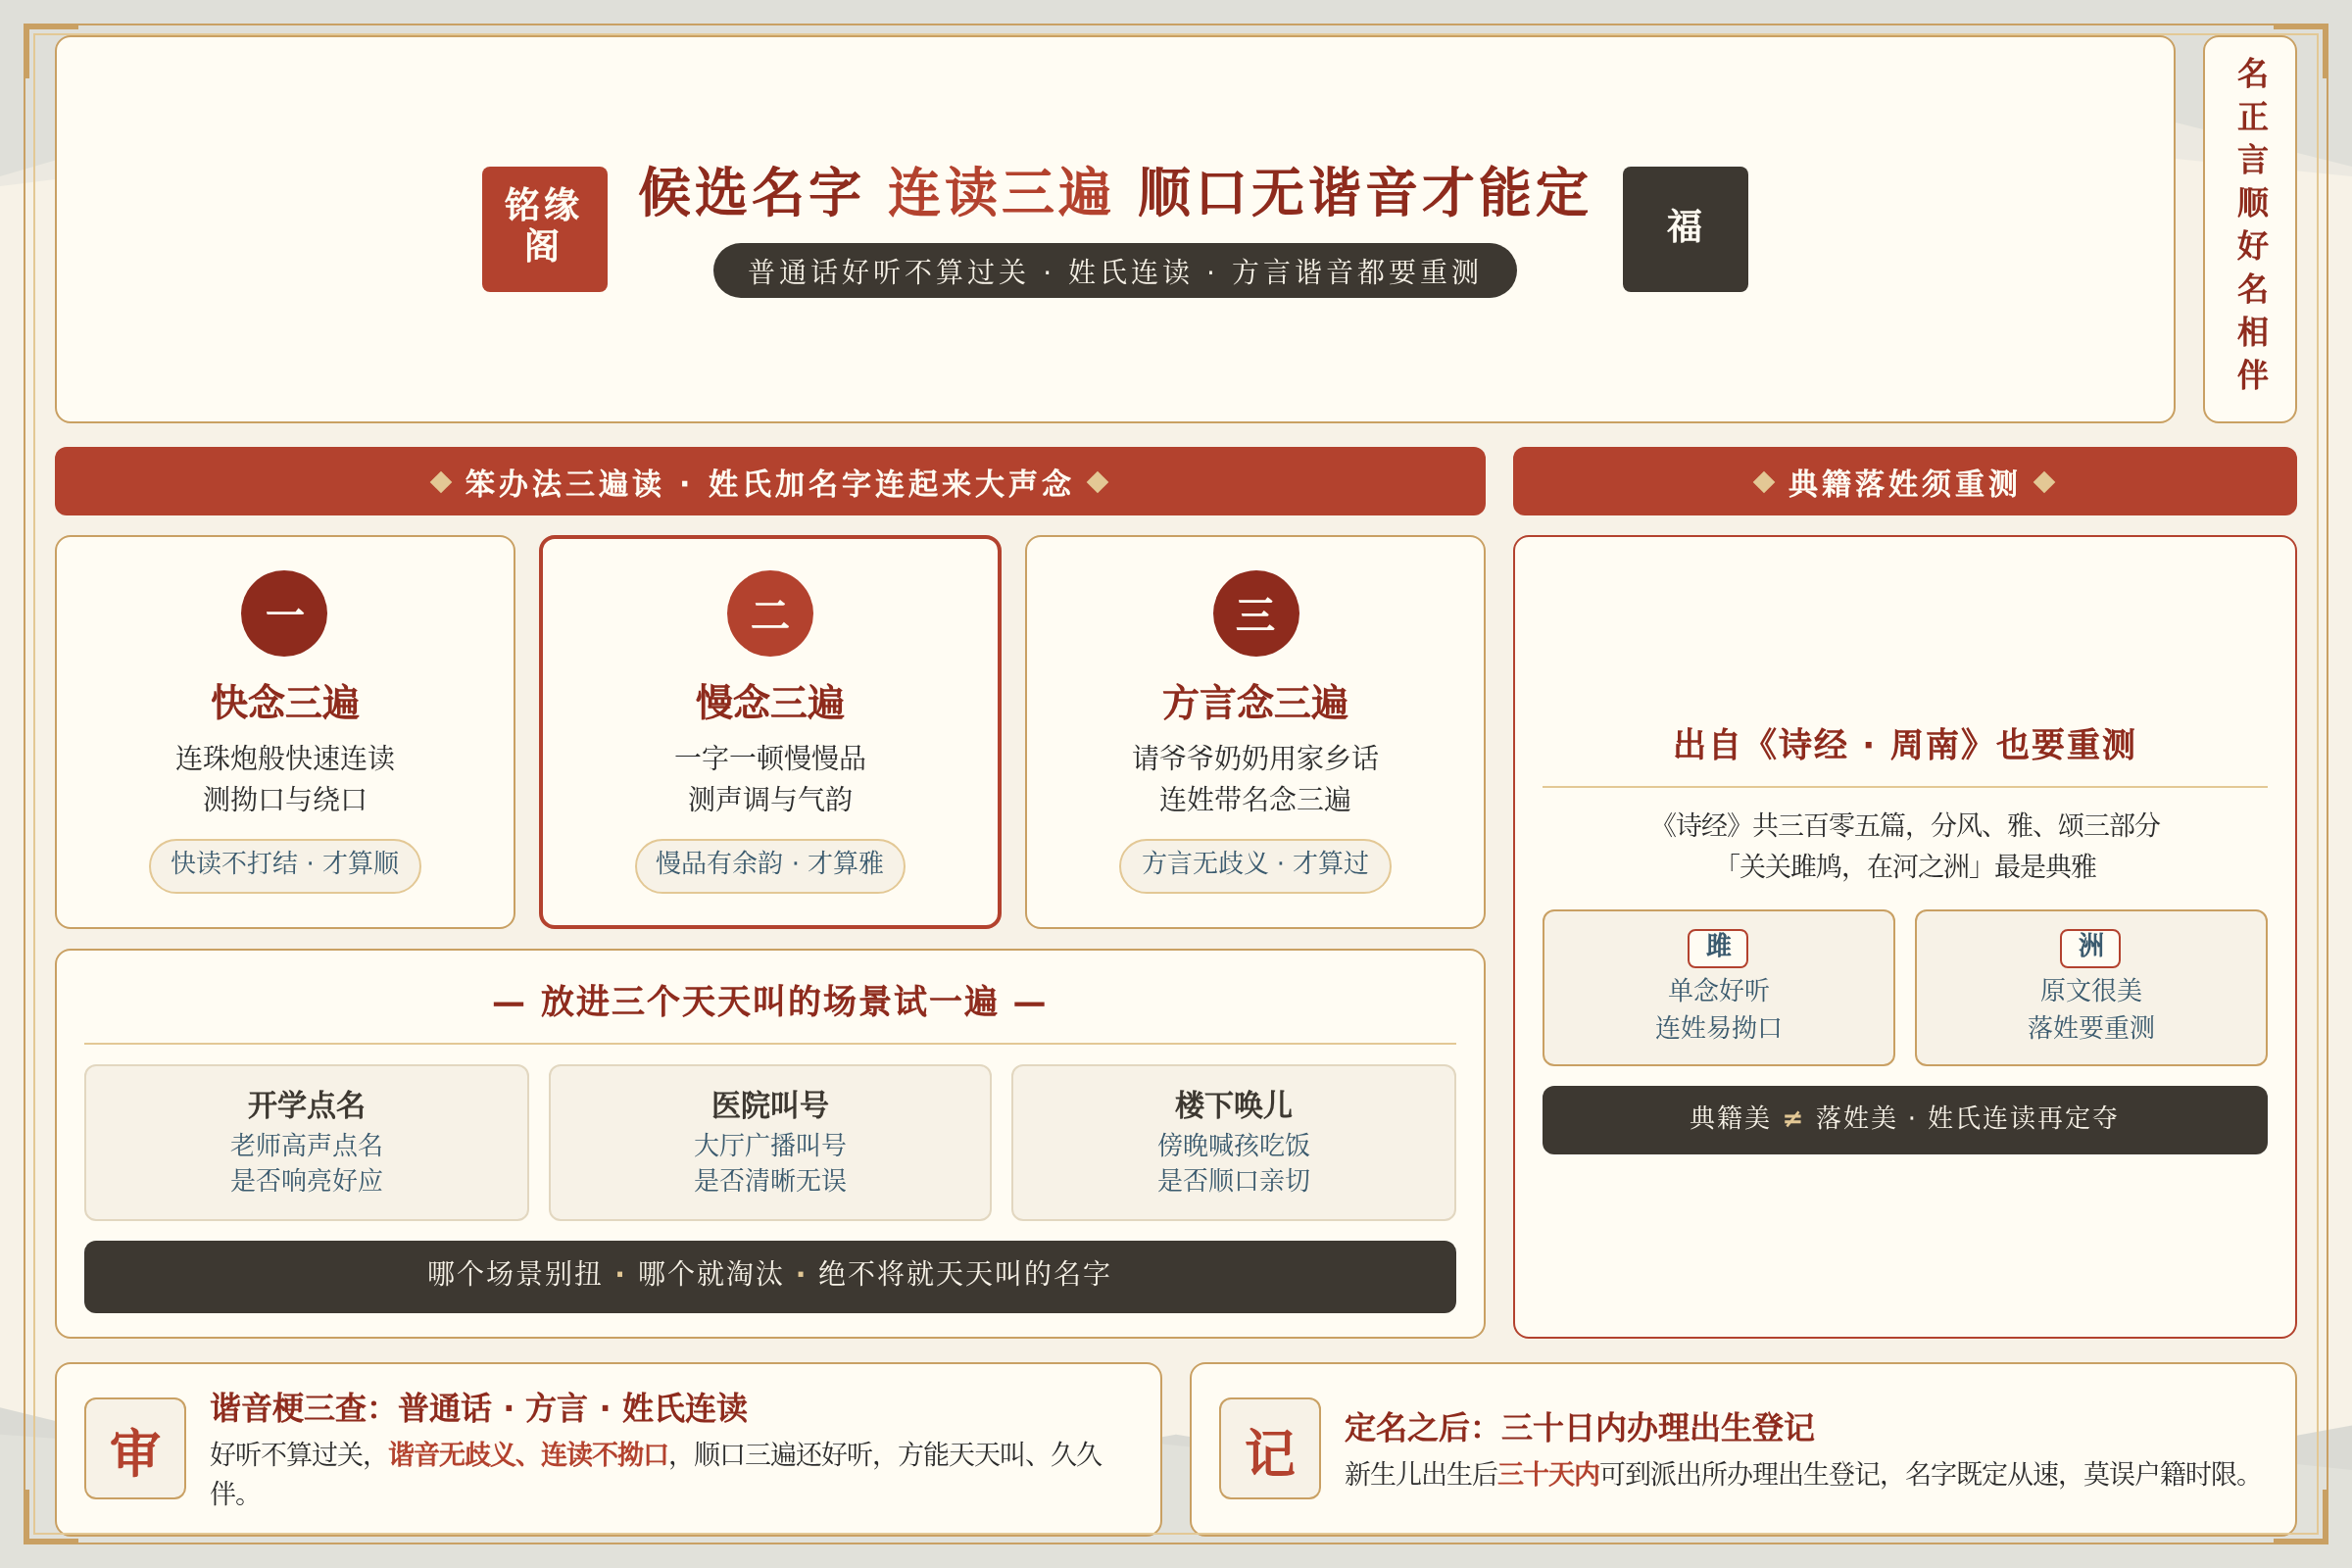Click the heading 谐音梗三查：普通话·方言·姓氏连读
Viewport: 2352px width, 1568px height.
click(479, 1408)
